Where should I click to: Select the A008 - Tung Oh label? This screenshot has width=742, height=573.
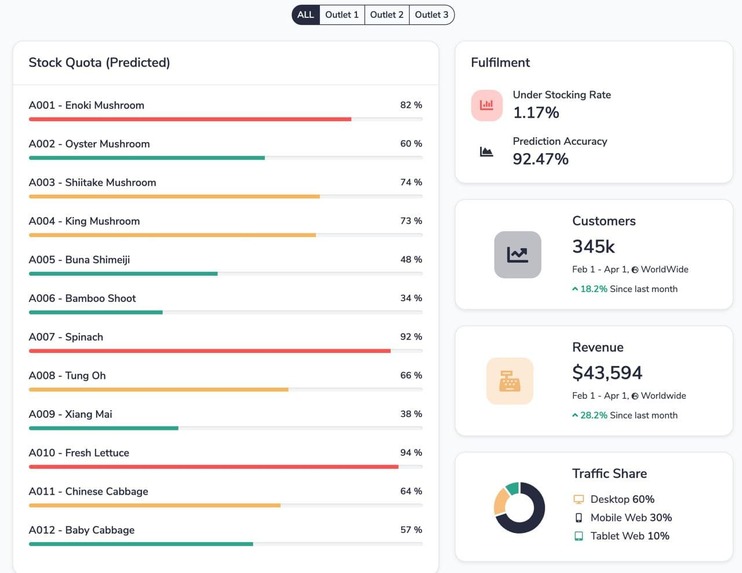click(67, 376)
